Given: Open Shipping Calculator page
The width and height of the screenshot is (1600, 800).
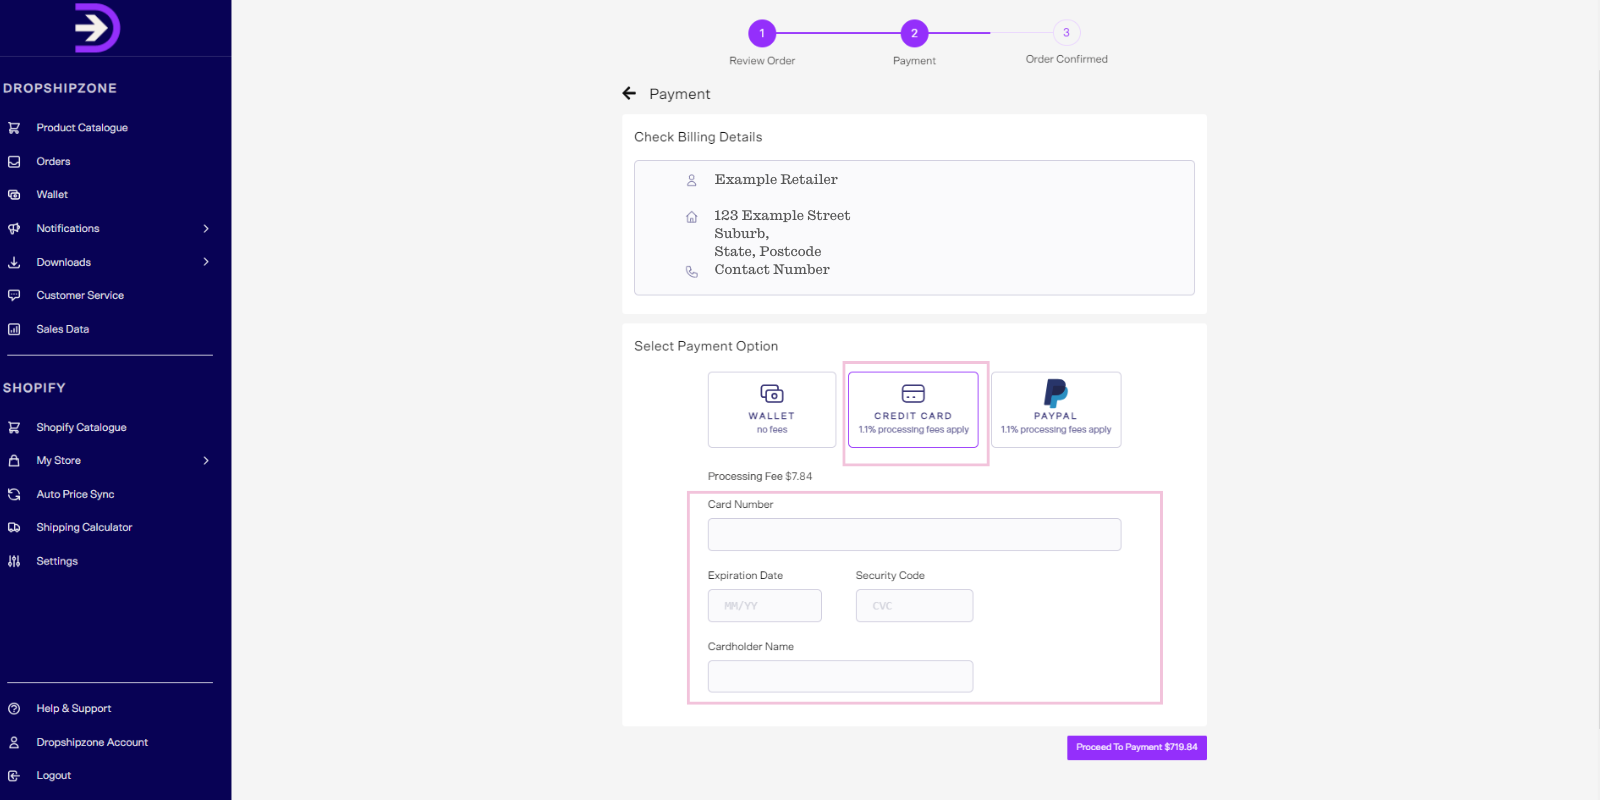Looking at the screenshot, I should click(x=84, y=528).
